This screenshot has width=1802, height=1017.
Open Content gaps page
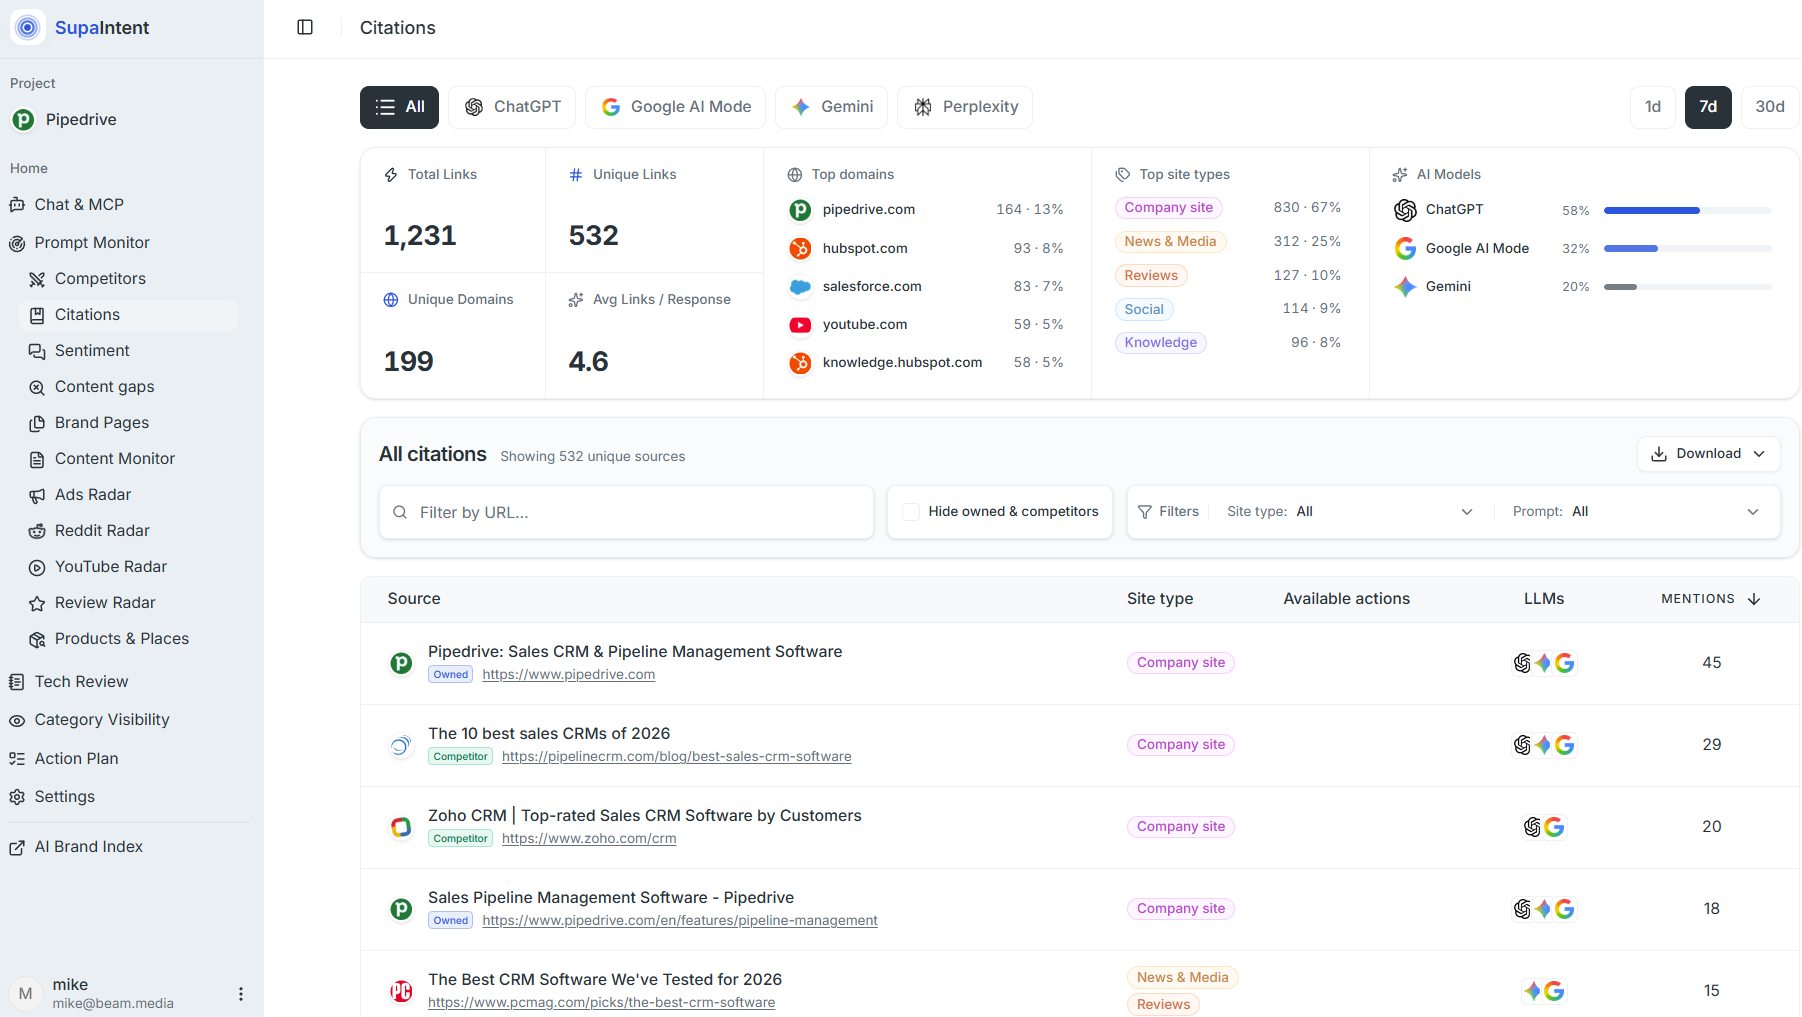(x=104, y=386)
